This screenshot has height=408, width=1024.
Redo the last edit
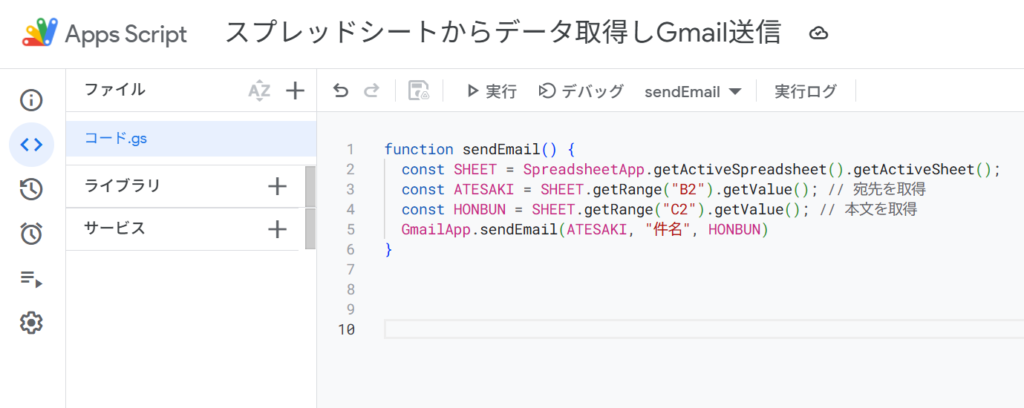click(372, 91)
